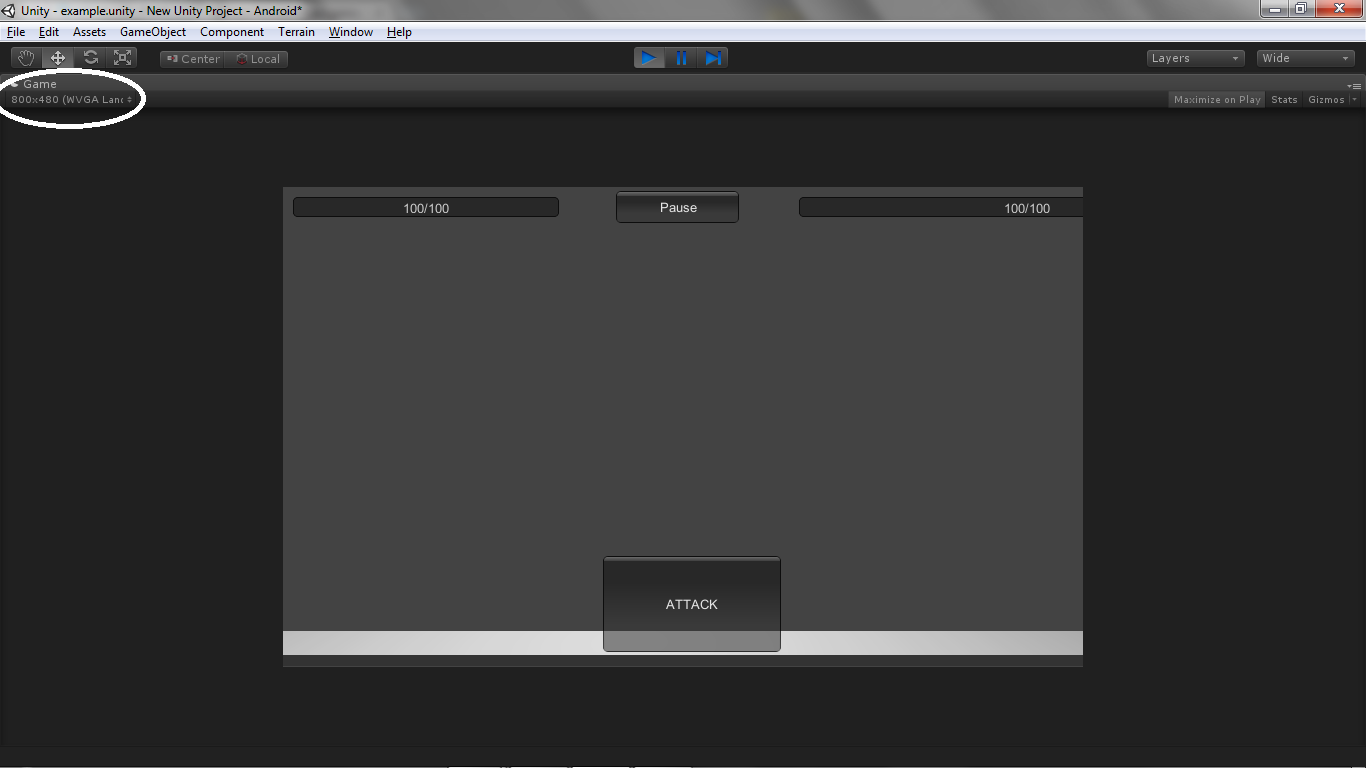Toggle Local handle rotation button
1366x768 pixels.
click(257, 59)
